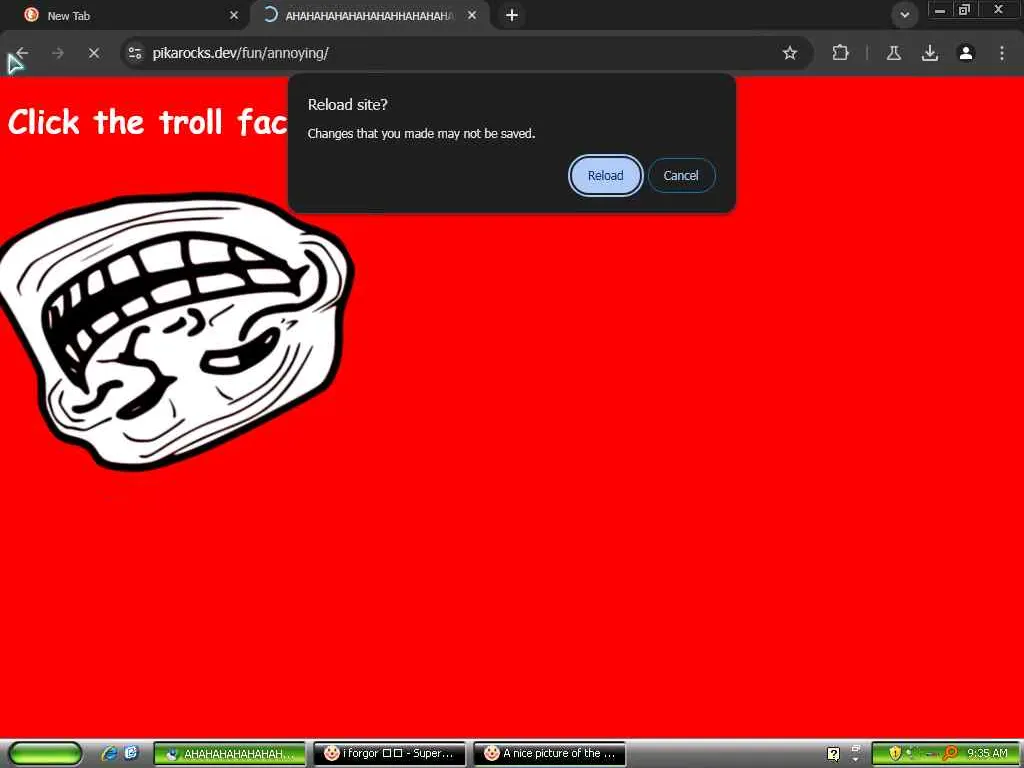Open the profile avatar menu

point(966,53)
